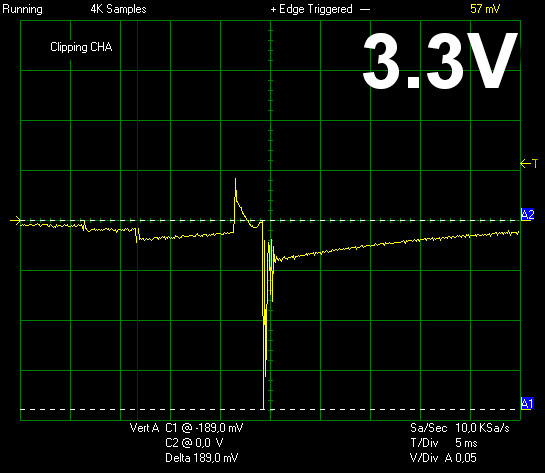Screen dimensions: 545x473
Task: Click the V/Div A 0,05 setting
Action: point(443,458)
